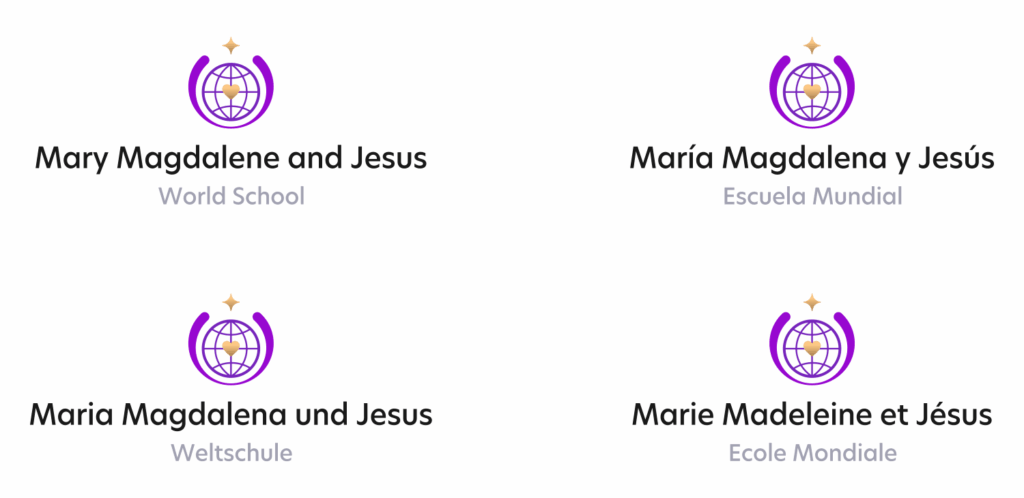The height and width of the screenshot is (498, 1024).
Task: Select 'María Magdalena y Jesús' title
Action: 812,159
